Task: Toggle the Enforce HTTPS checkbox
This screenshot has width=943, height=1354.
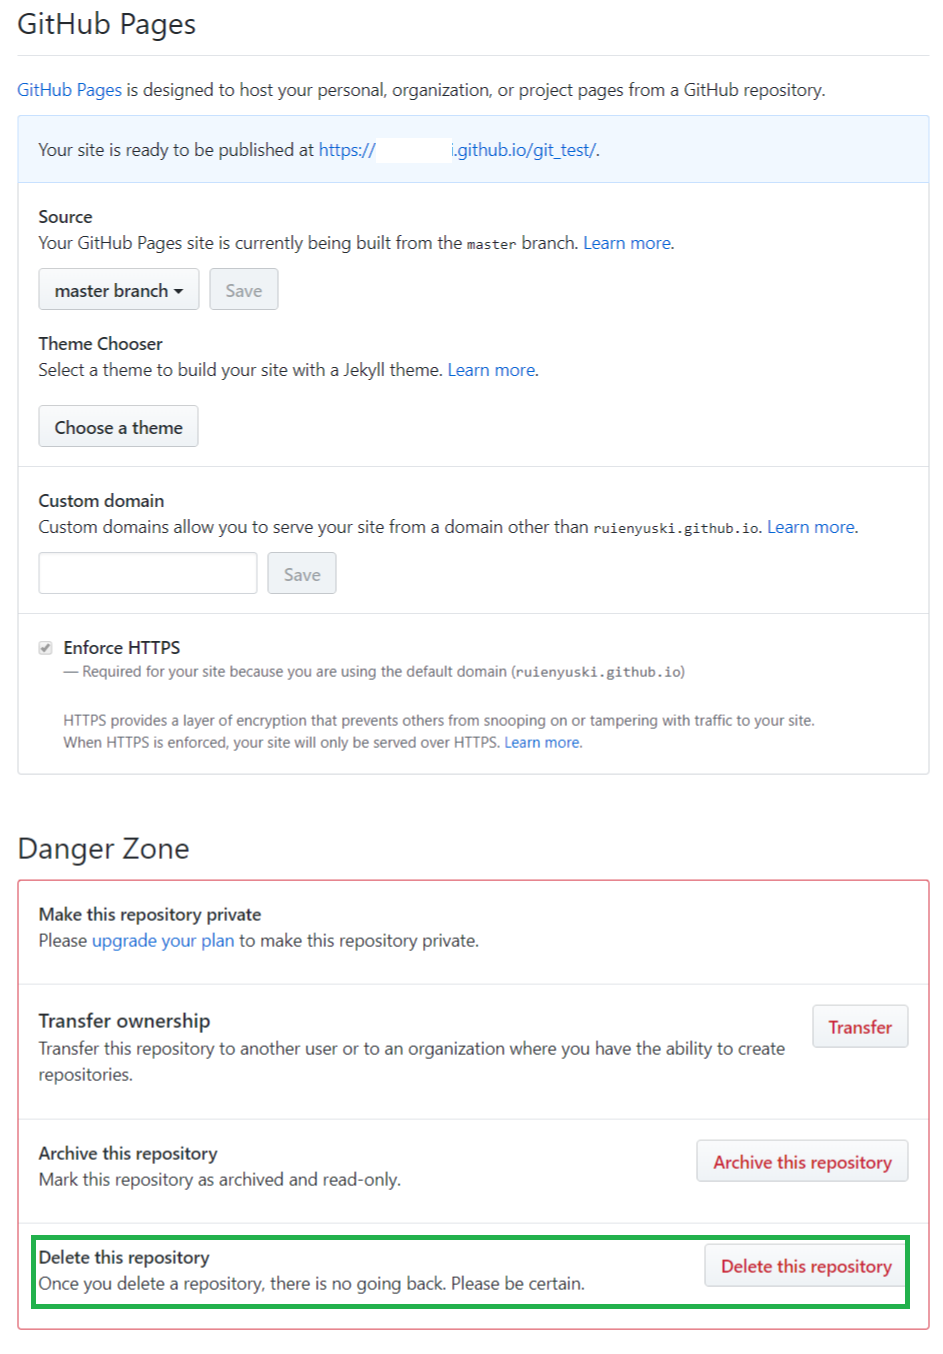Action: (46, 648)
